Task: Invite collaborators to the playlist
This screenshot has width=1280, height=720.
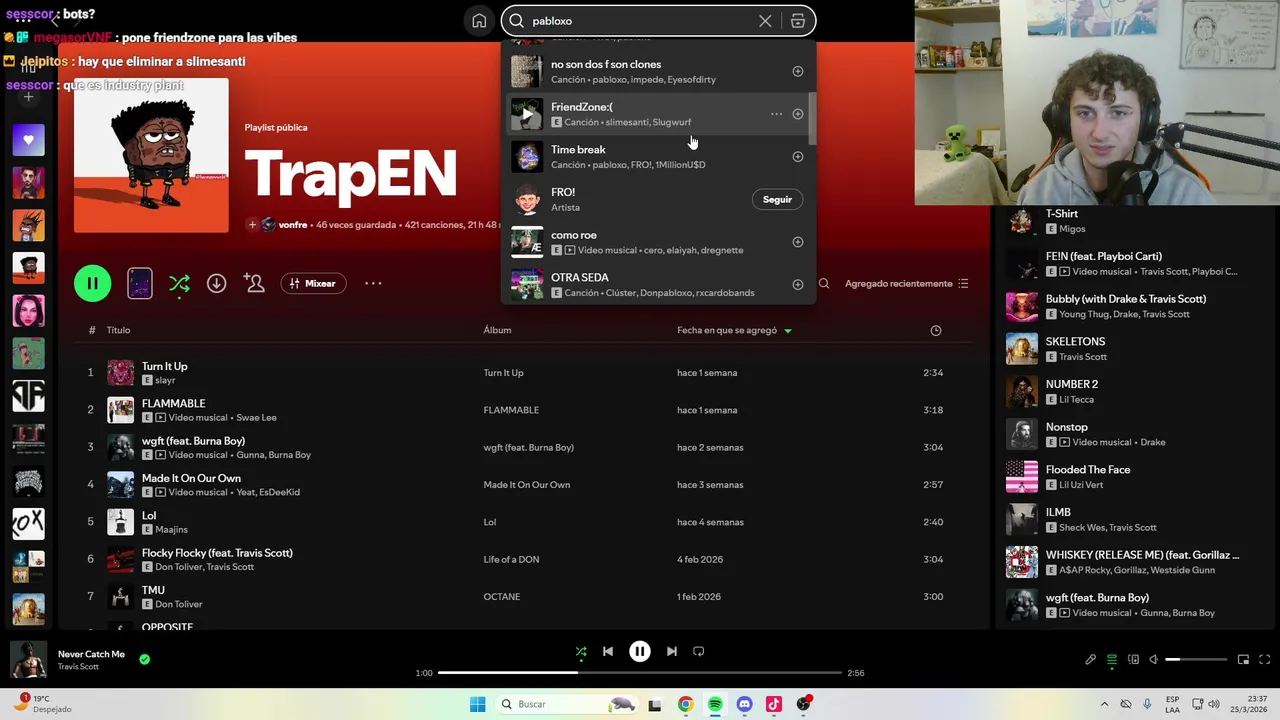Action: 254,284
